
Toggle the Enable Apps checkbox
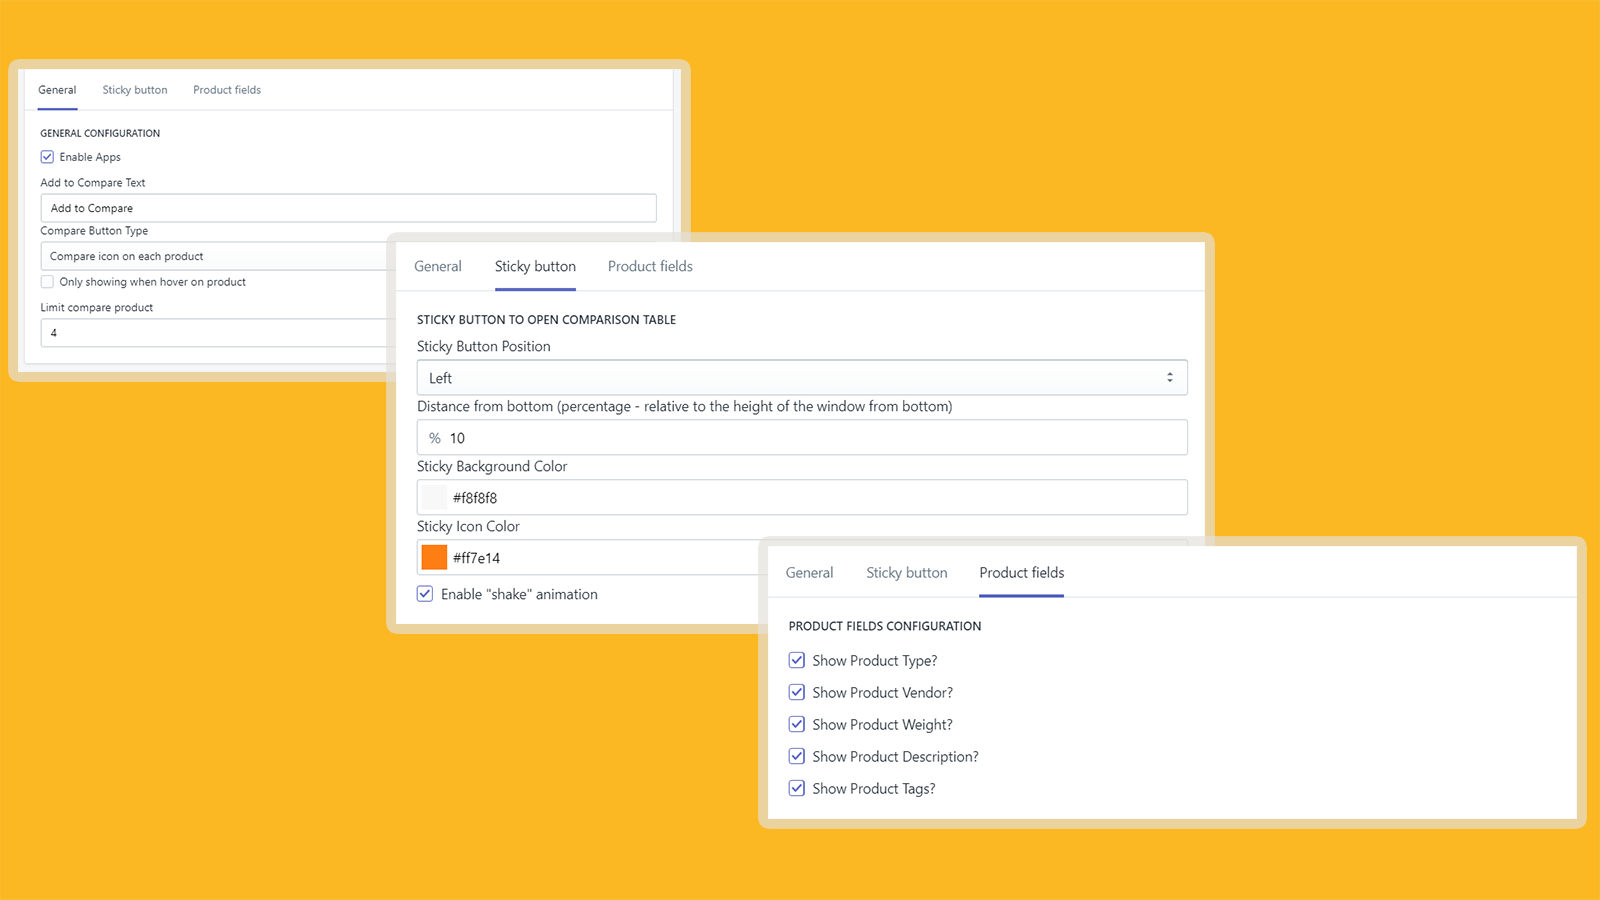pos(47,157)
